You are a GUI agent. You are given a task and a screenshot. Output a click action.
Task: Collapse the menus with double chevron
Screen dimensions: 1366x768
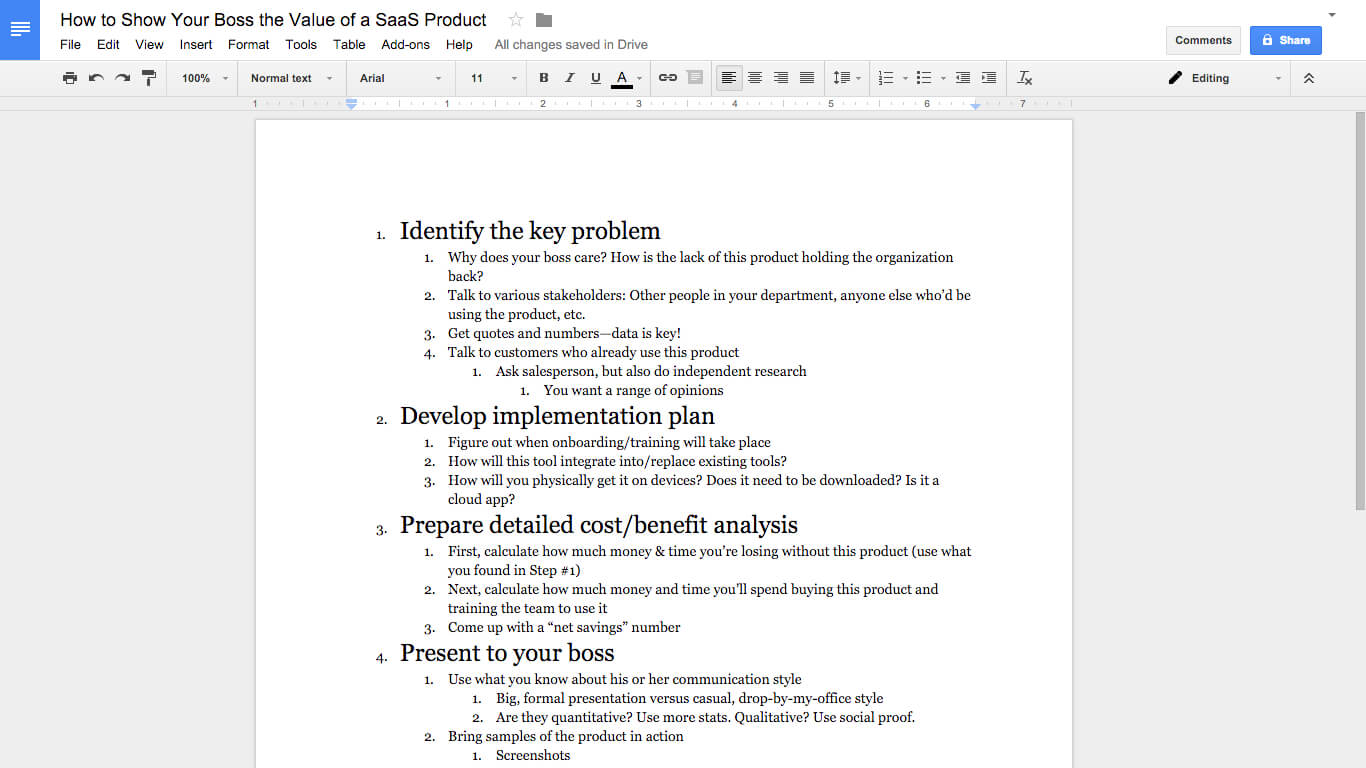click(x=1309, y=78)
